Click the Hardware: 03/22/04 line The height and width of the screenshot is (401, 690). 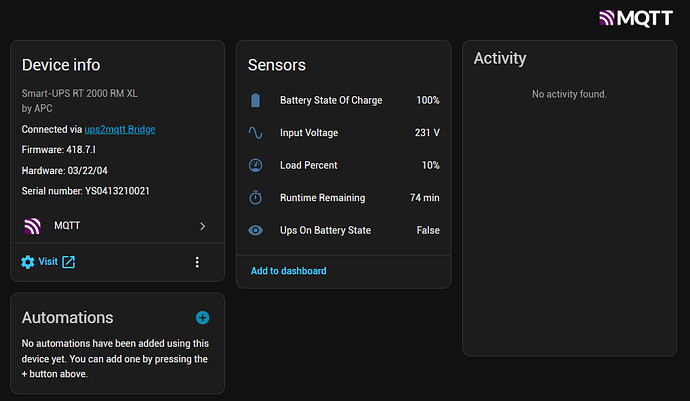coord(65,170)
